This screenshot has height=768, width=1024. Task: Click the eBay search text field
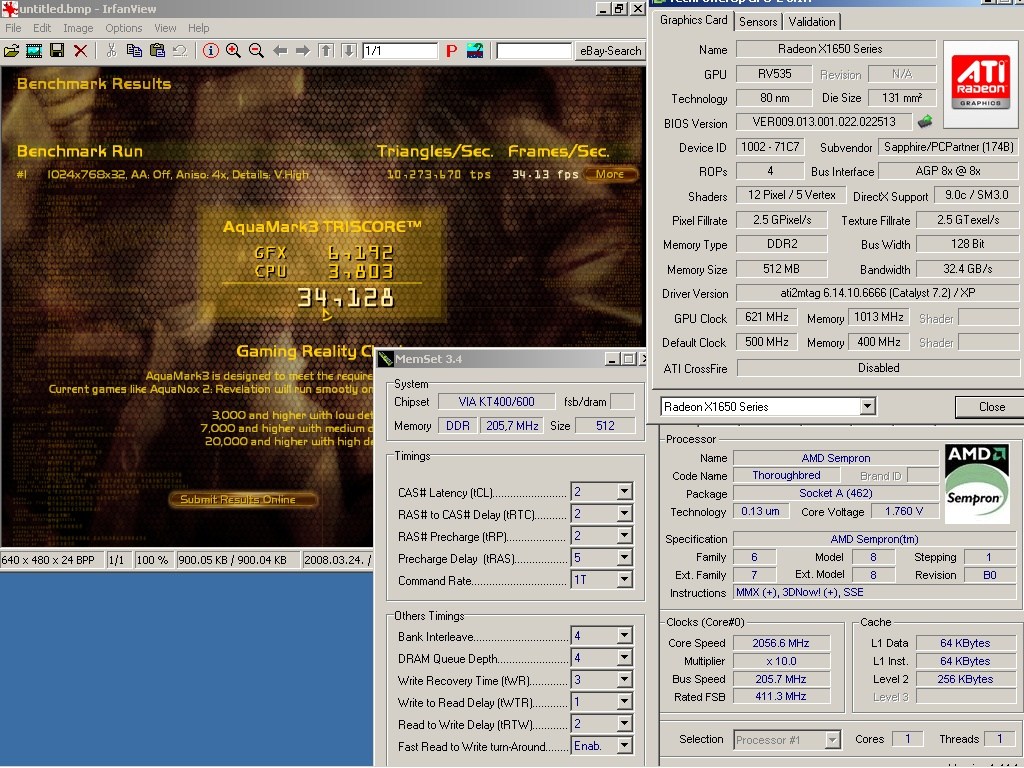tap(534, 51)
